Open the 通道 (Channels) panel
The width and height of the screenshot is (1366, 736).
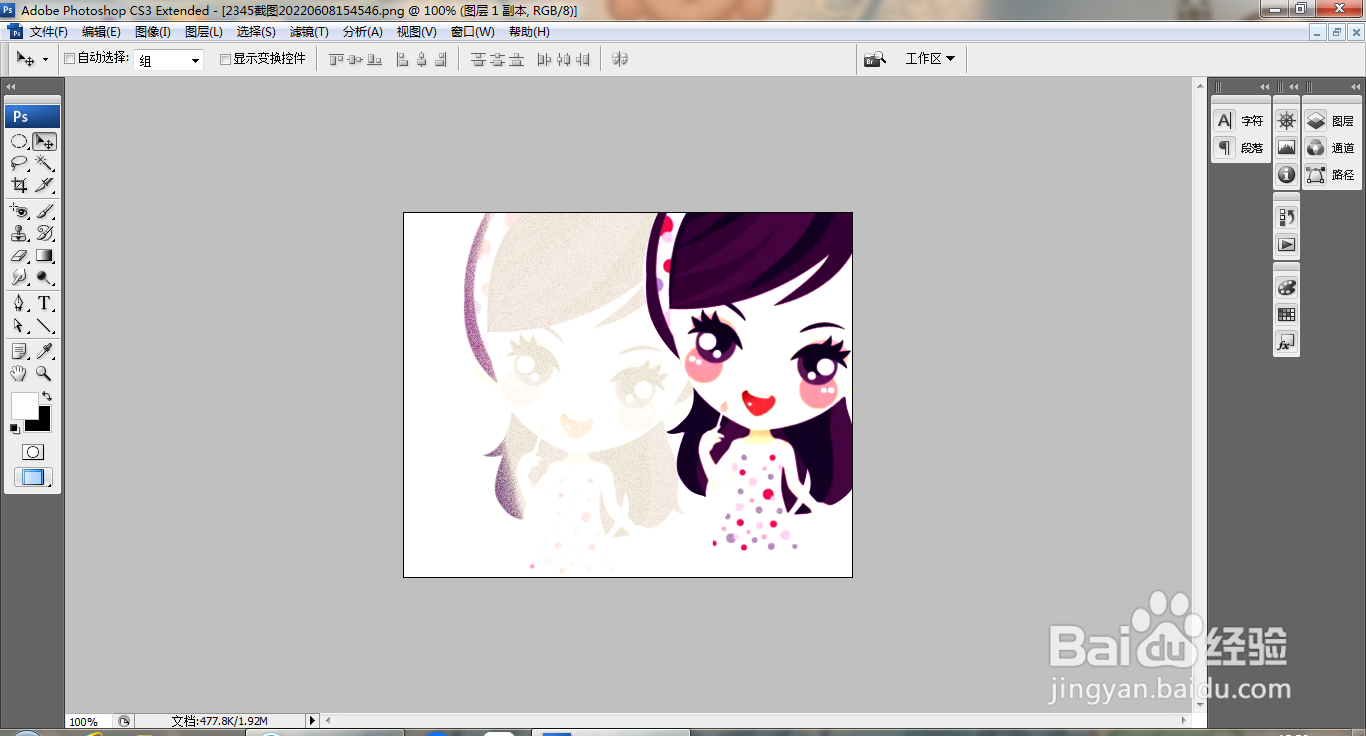tap(1331, 148)
